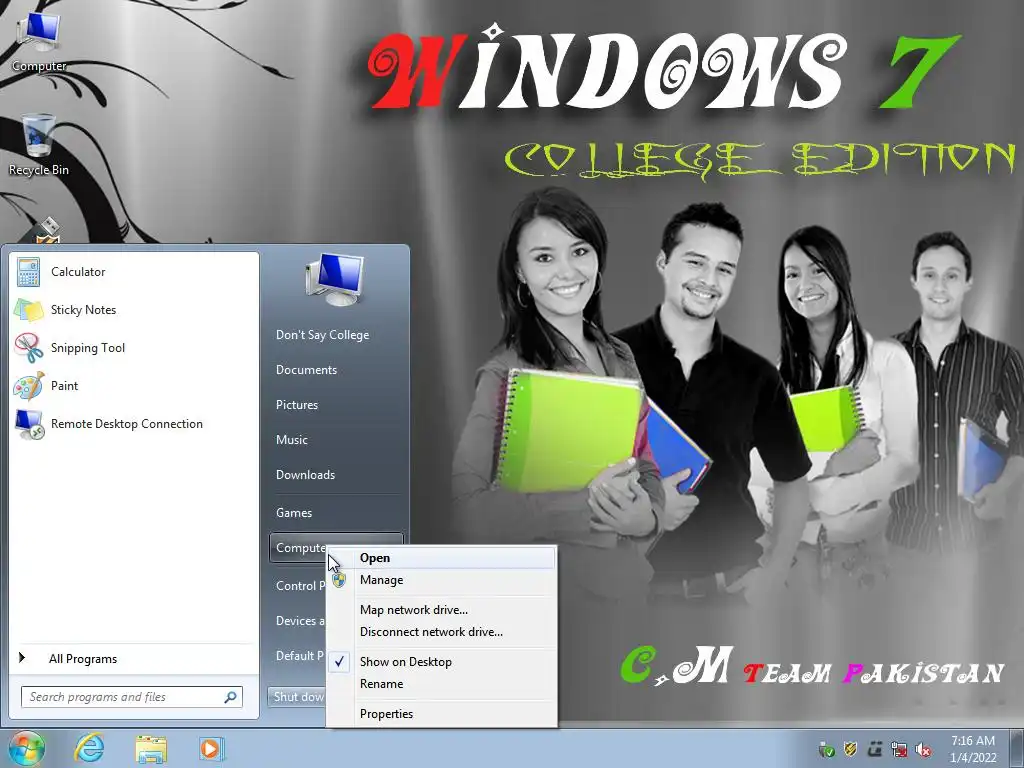
Task: Open the Calculator icon in Start menu
Action: click(28, 272)
